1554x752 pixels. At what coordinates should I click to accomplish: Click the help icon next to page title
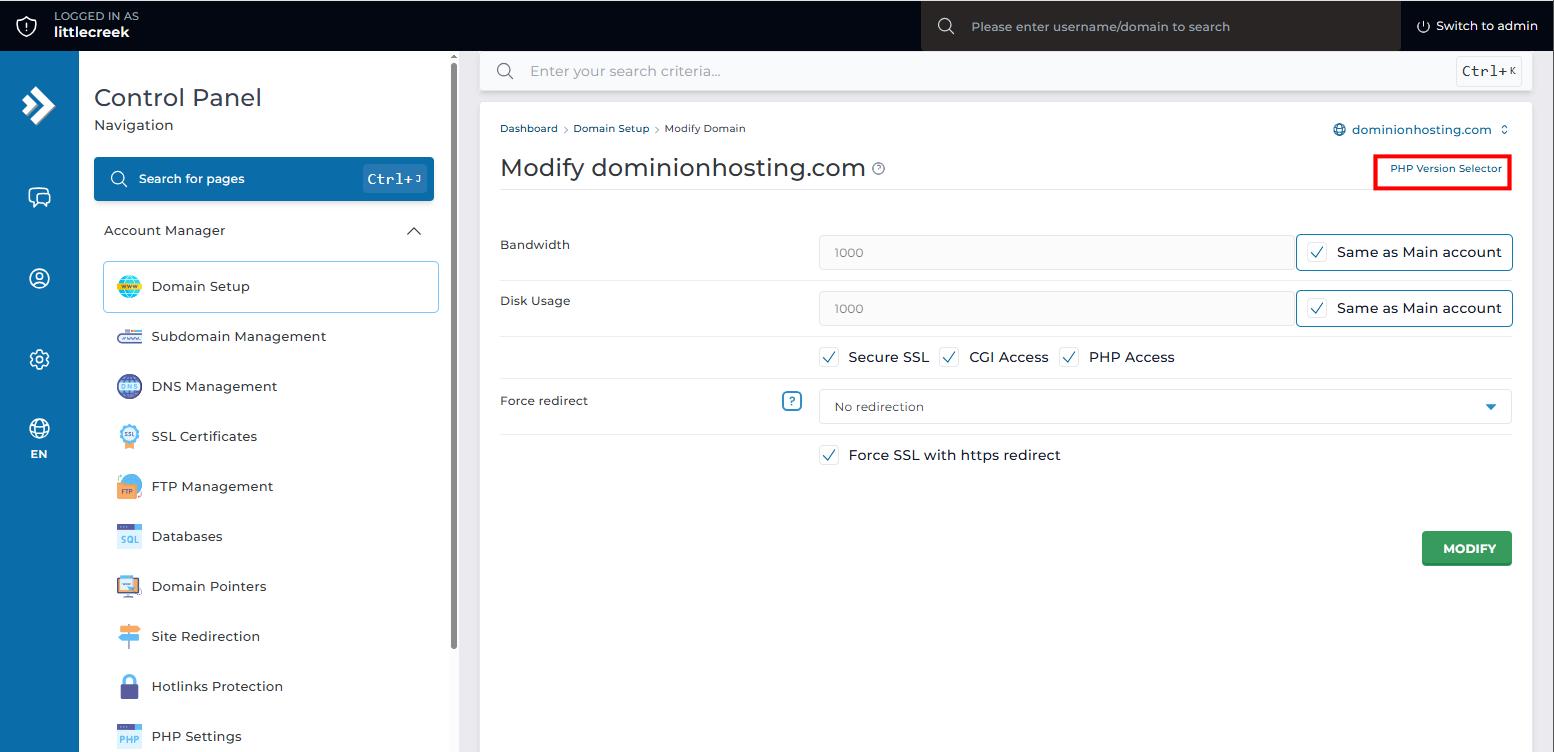point(878,169)
